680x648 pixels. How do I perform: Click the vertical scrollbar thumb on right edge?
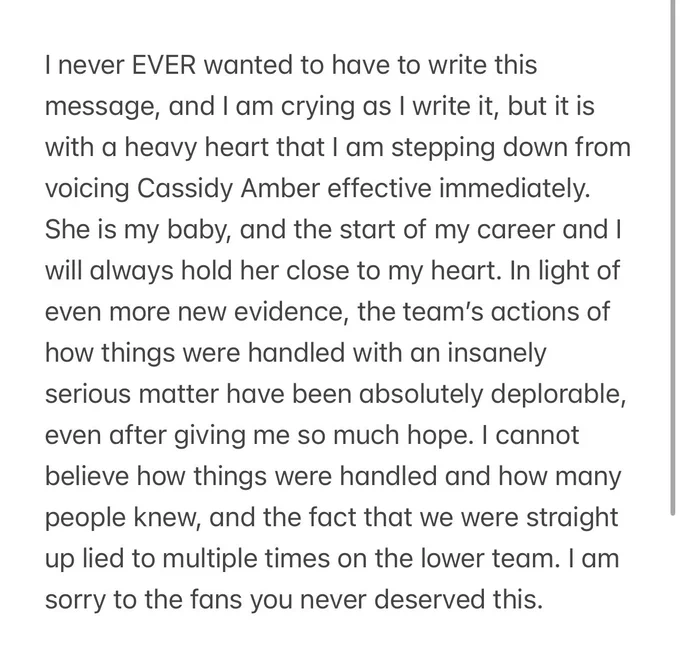point(673,258)
